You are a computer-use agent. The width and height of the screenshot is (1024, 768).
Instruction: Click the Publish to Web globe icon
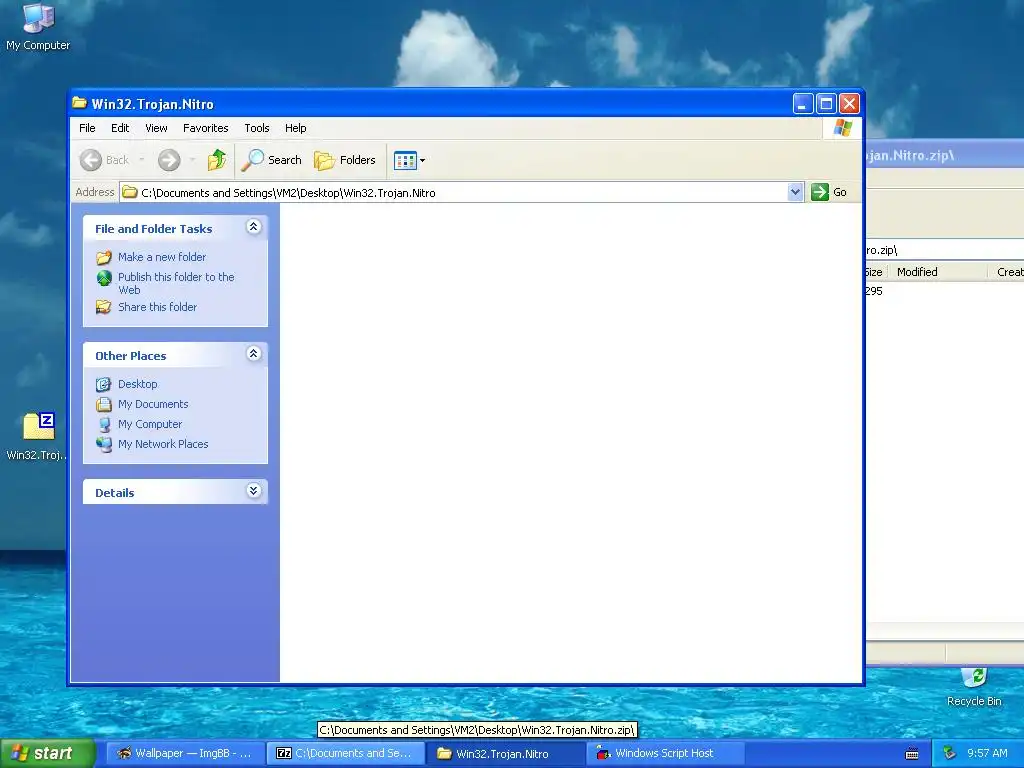104,278
